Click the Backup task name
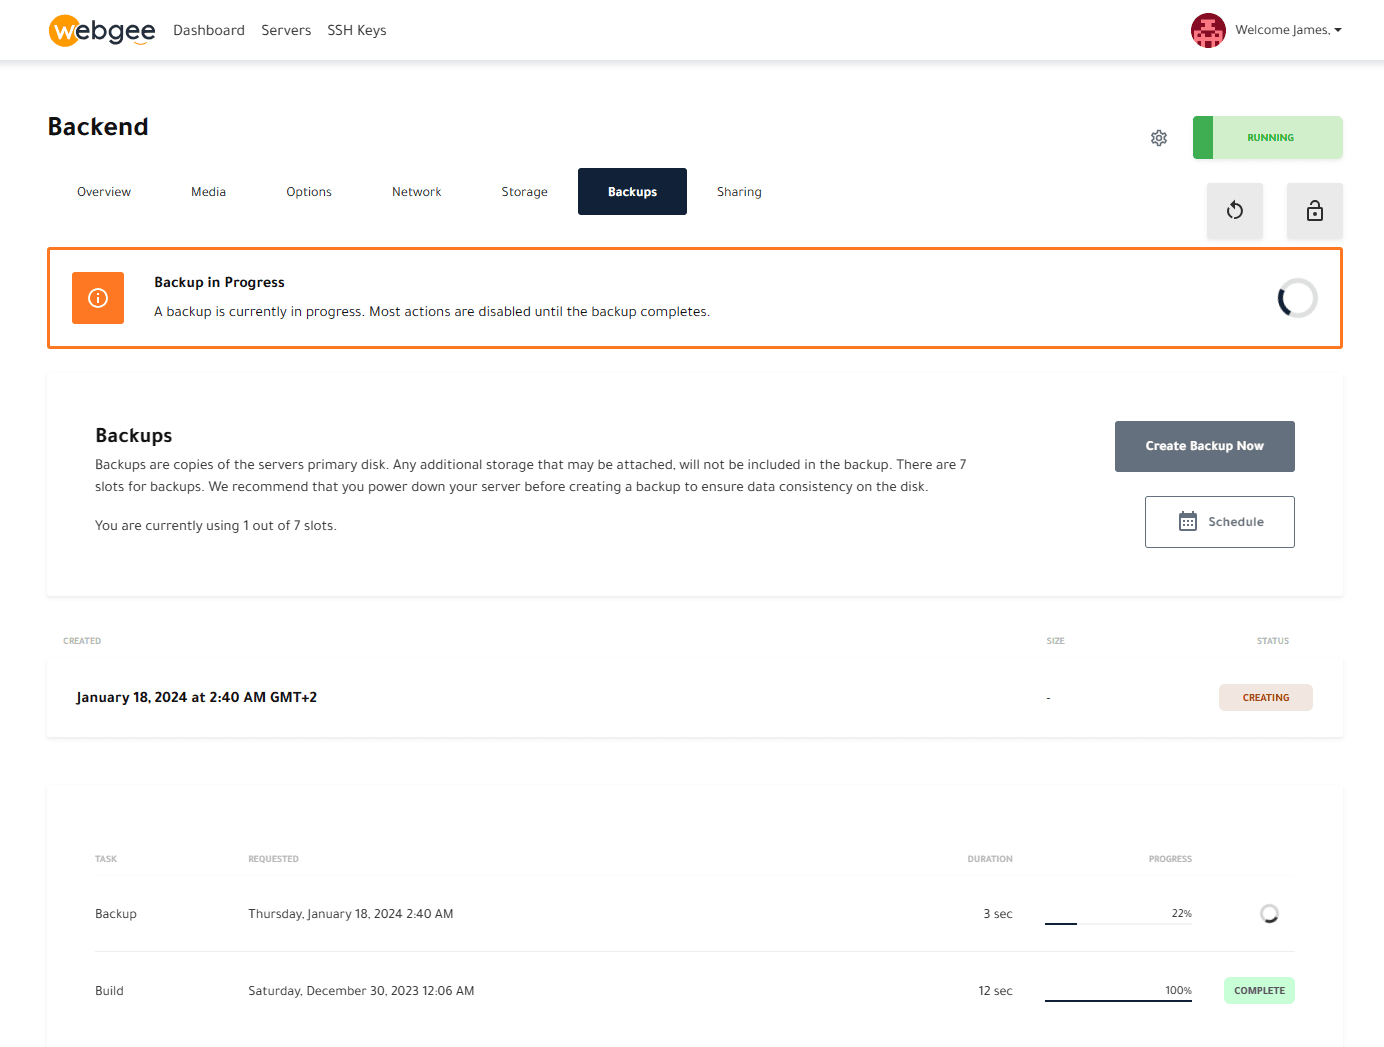The width and height of the screenshot is (1384, 1047). click(116, 914)
